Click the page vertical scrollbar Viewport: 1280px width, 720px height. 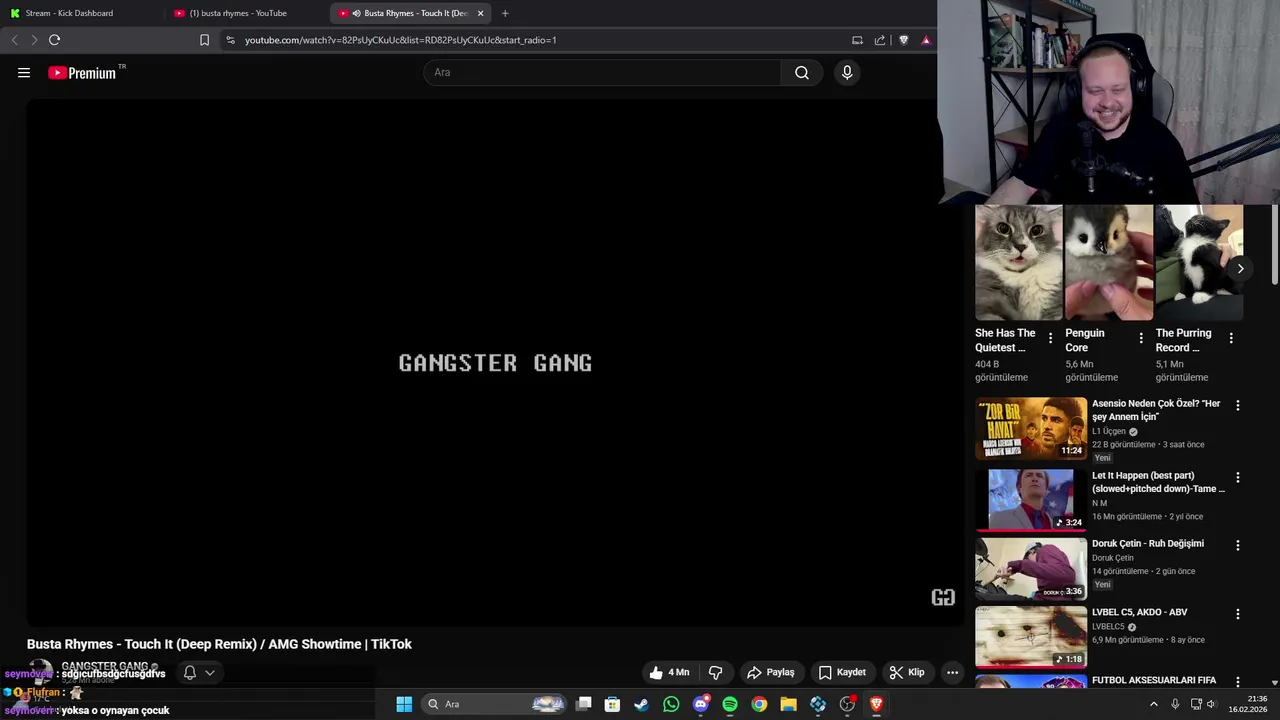[x=1275, y=244]
